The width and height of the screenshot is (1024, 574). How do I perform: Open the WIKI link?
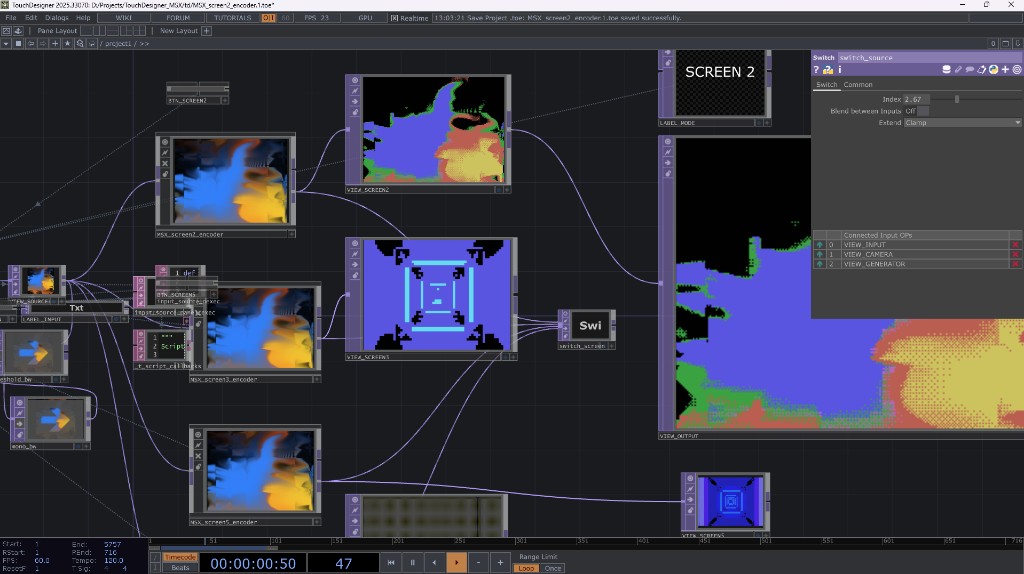(x=123, y=18)
